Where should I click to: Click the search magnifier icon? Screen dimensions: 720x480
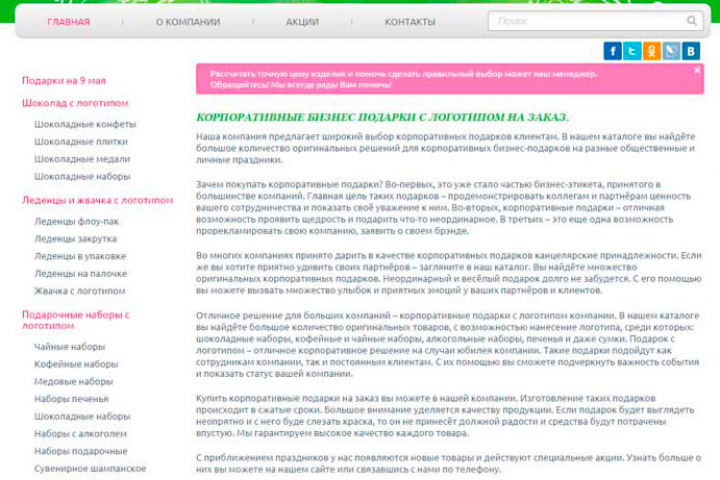(x=692, y=21)
